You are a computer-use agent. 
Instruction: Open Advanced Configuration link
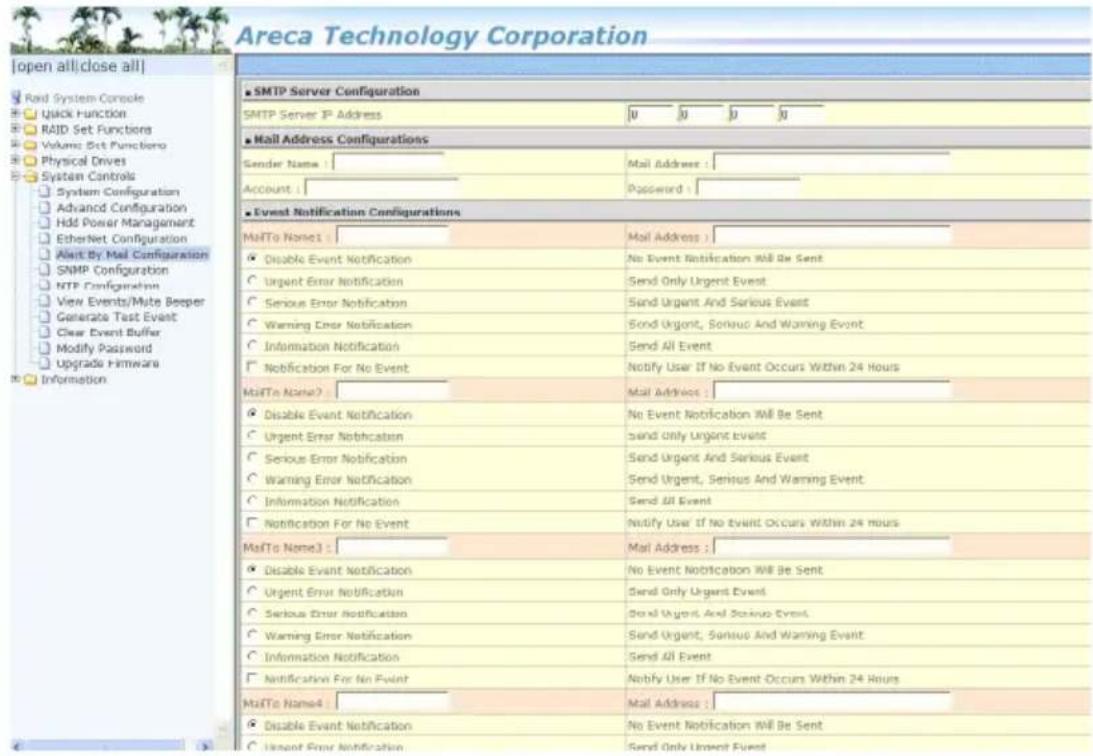pos(121,208)
